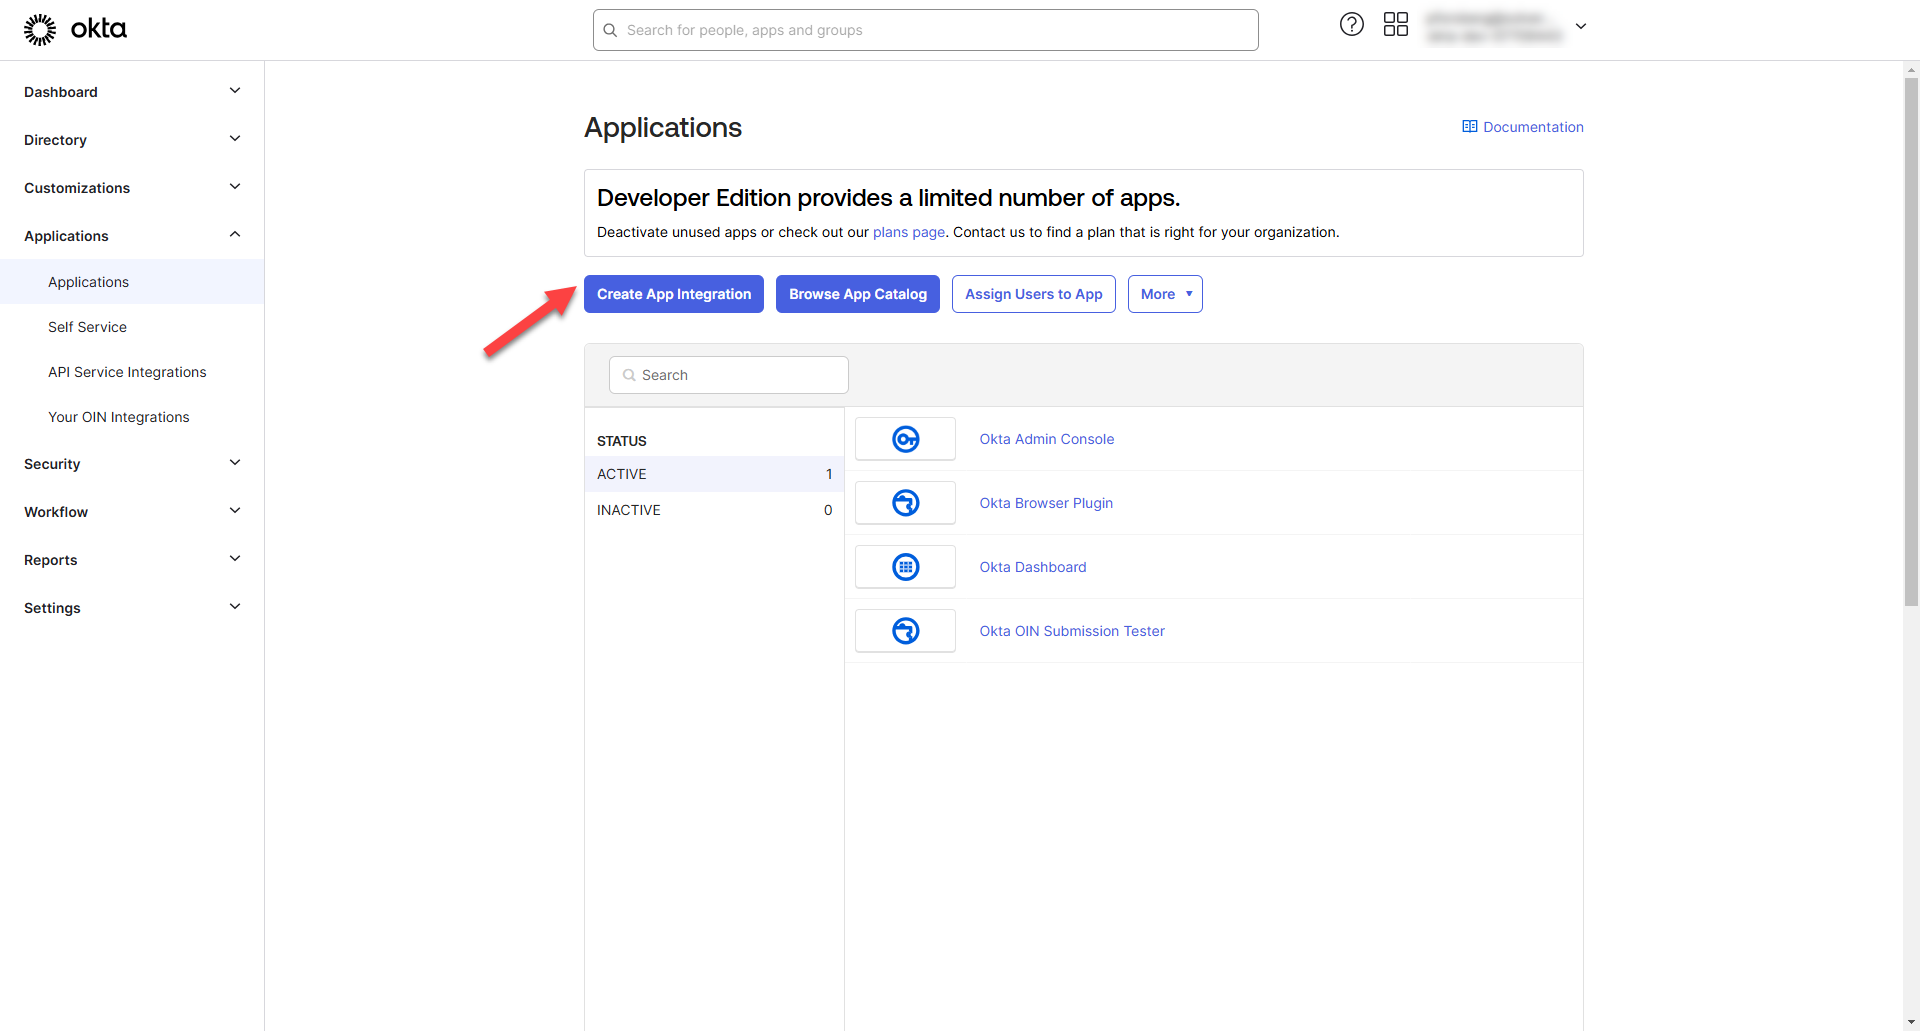Click the Okta Browser Plugin icon
Viewport: 1920px width, 1031px height.
tap(905, 503)
